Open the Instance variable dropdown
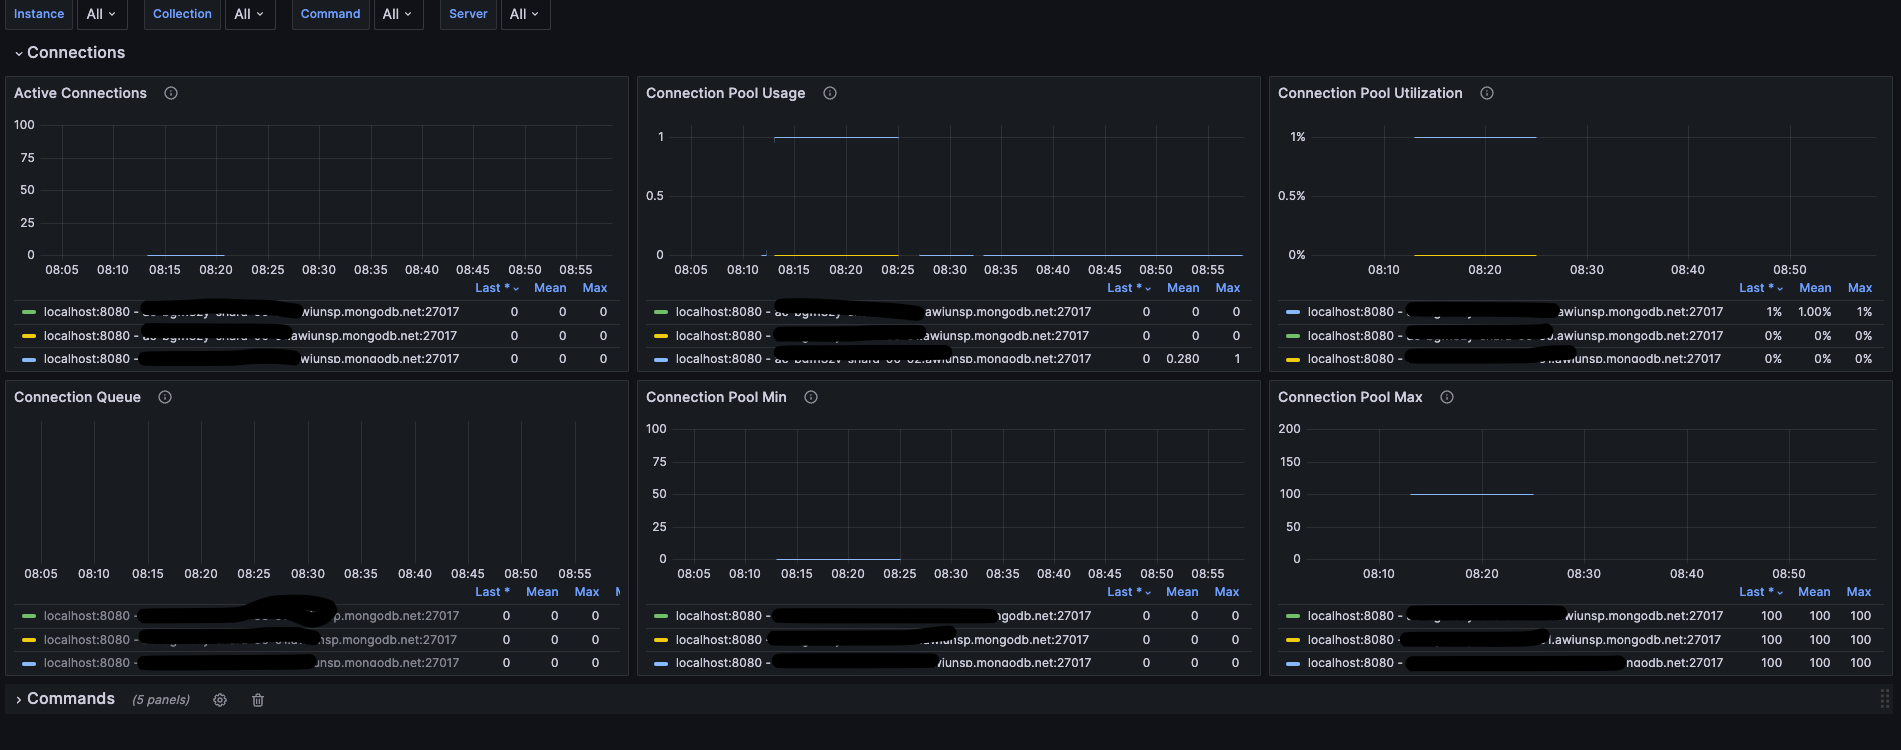 [101, 14]
